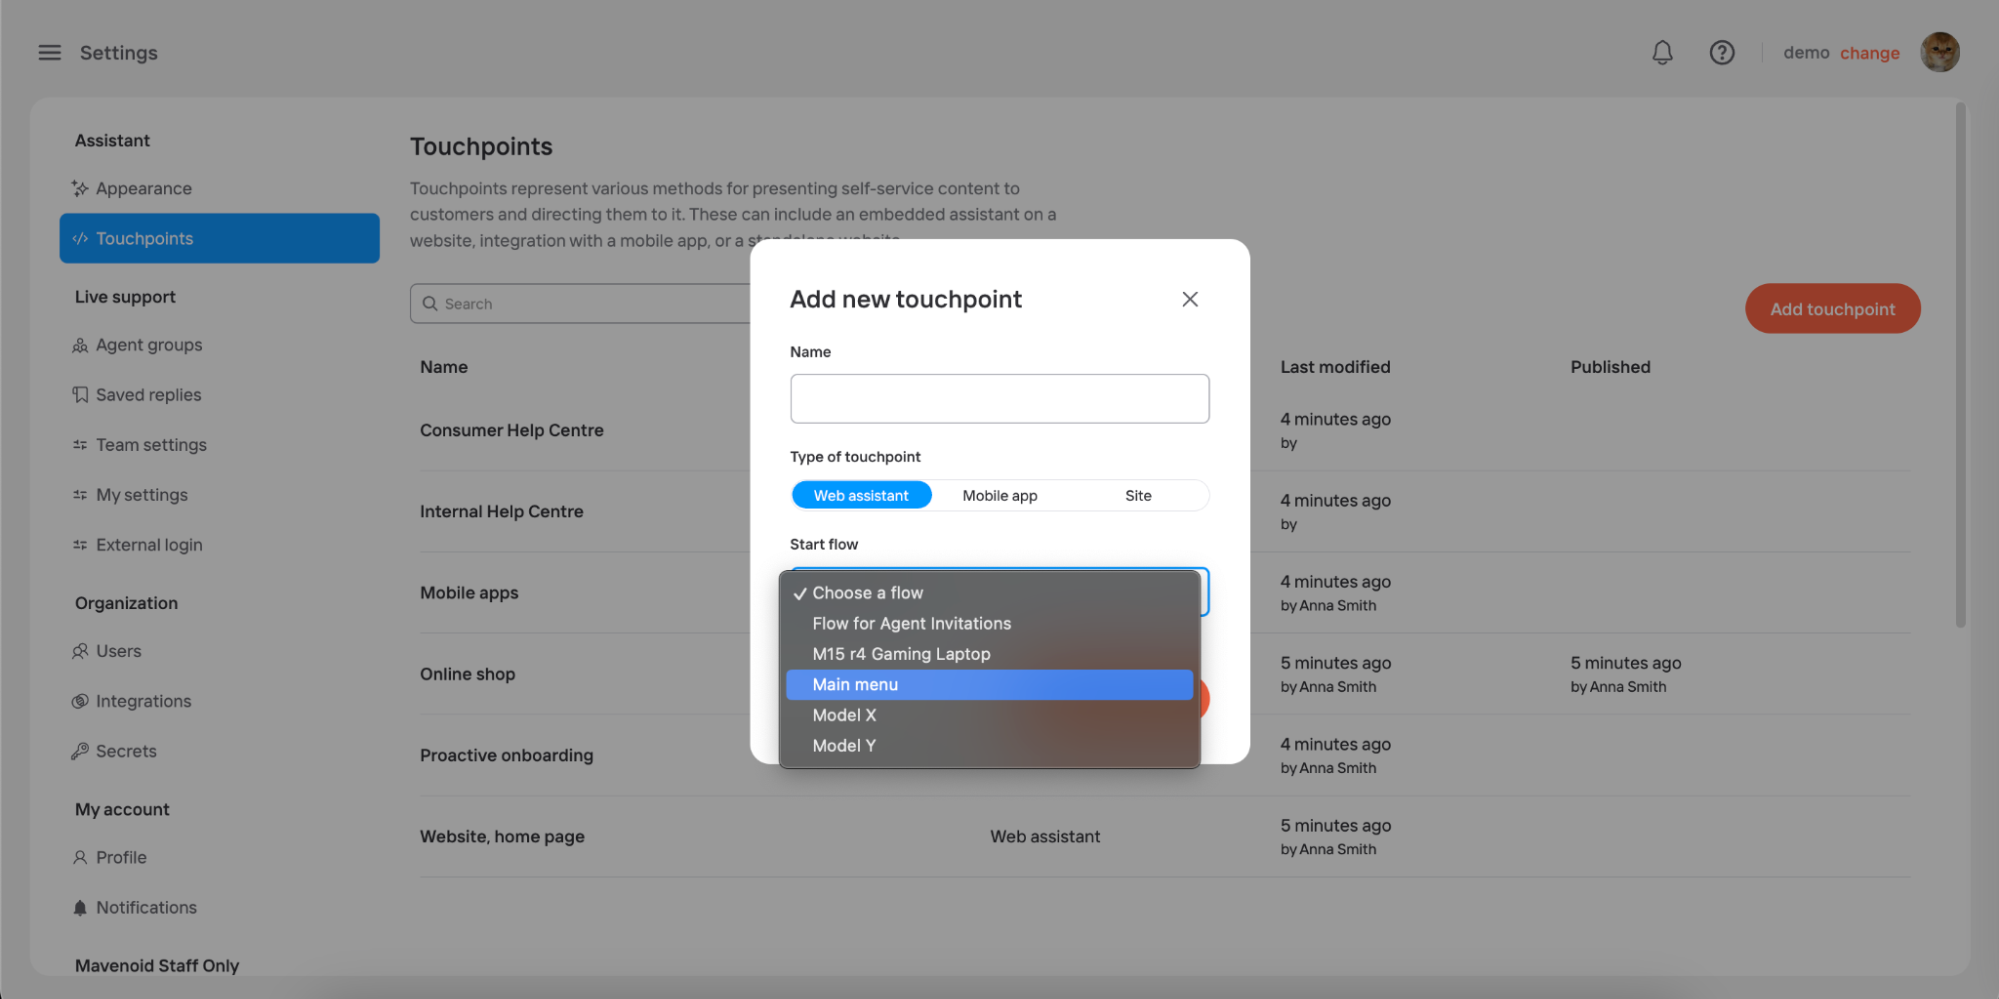Click the Saved replies bookmark icon
This screenshot has width=1999, height=999.
(80, 395)
